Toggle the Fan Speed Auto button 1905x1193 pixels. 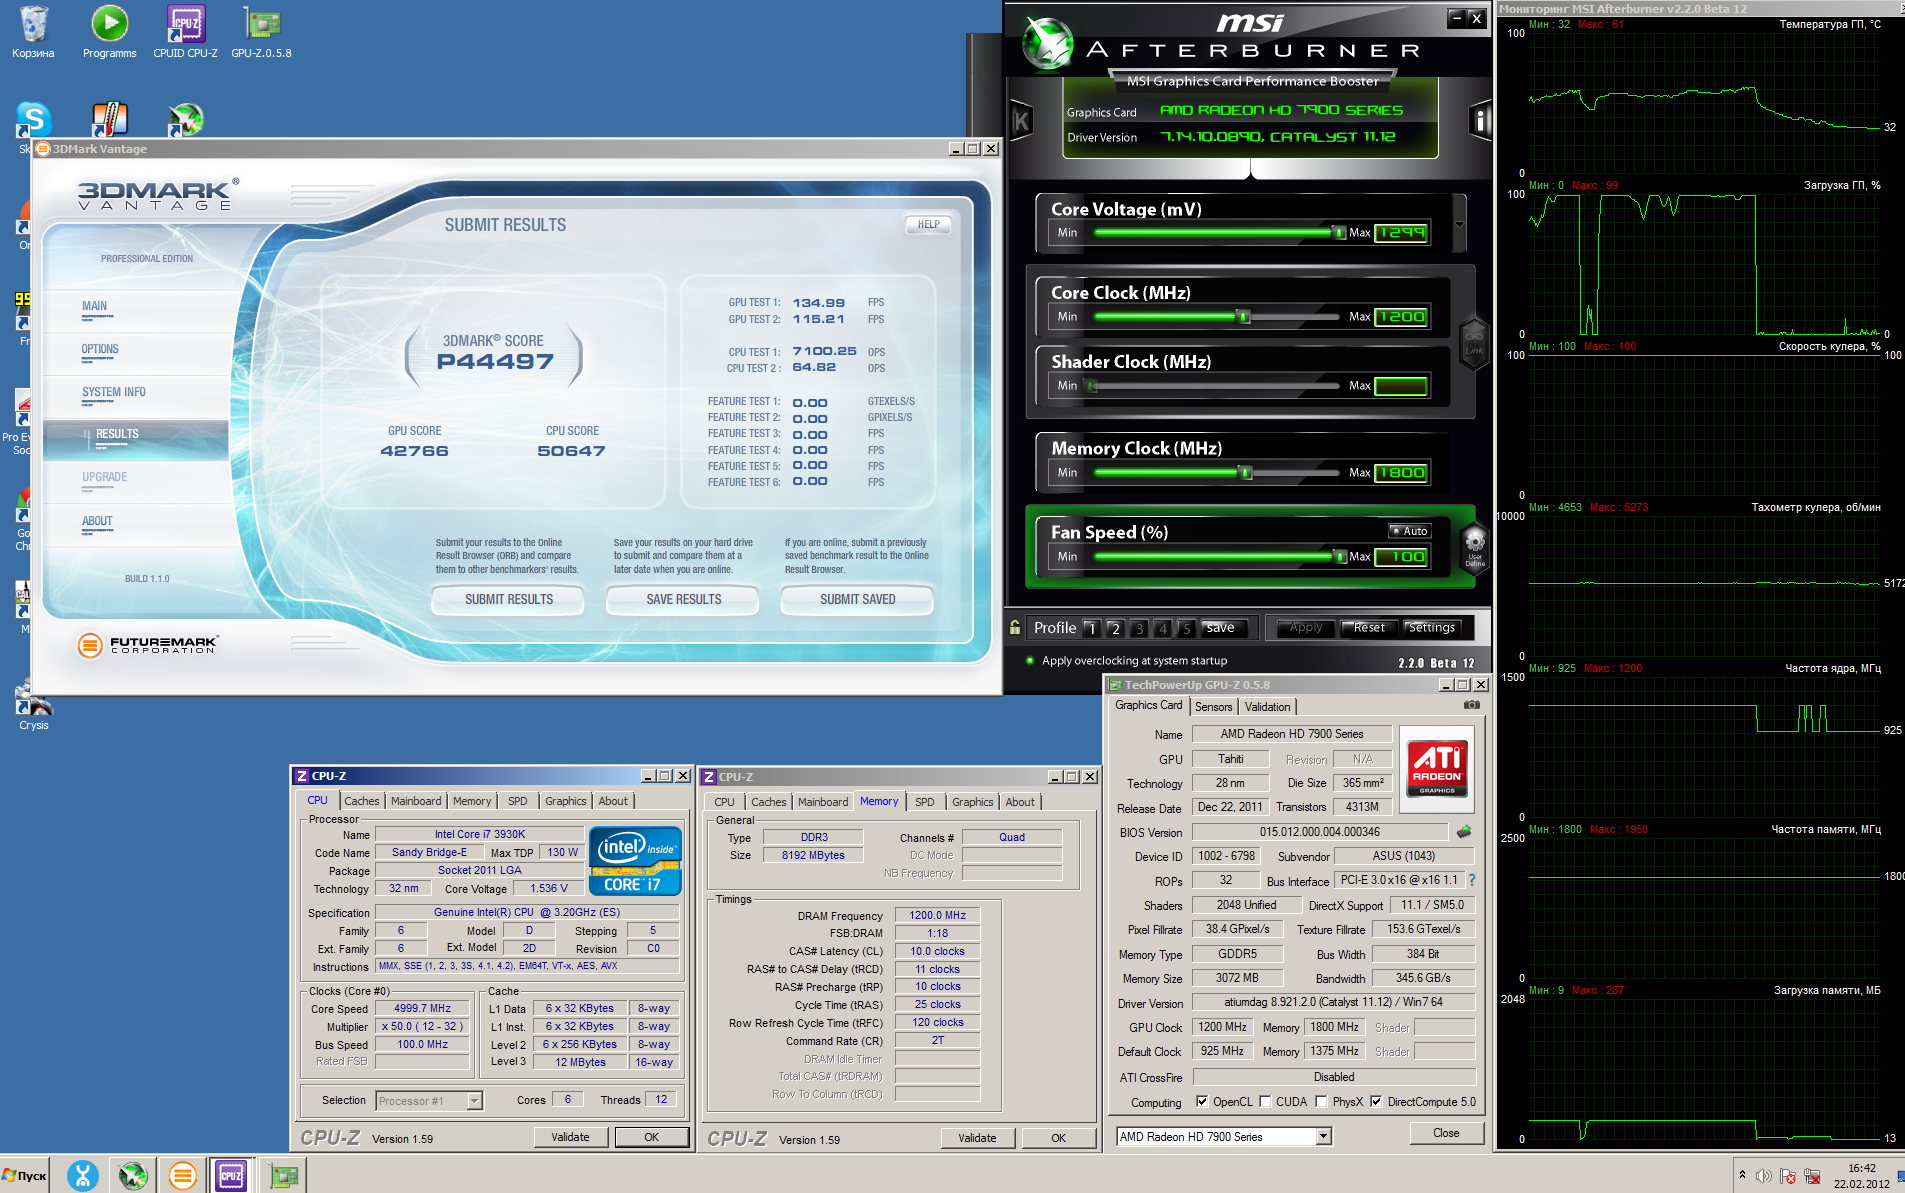[x=1410, y=531]
